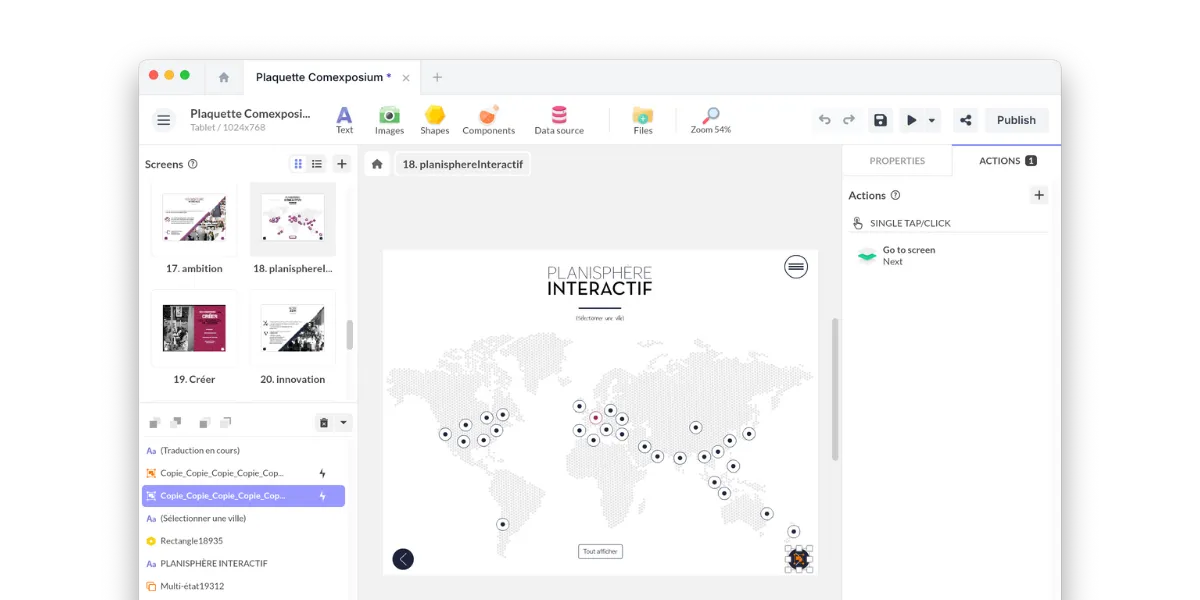Switch screens list to list view

pyautogui.click(x=316, y=163)
